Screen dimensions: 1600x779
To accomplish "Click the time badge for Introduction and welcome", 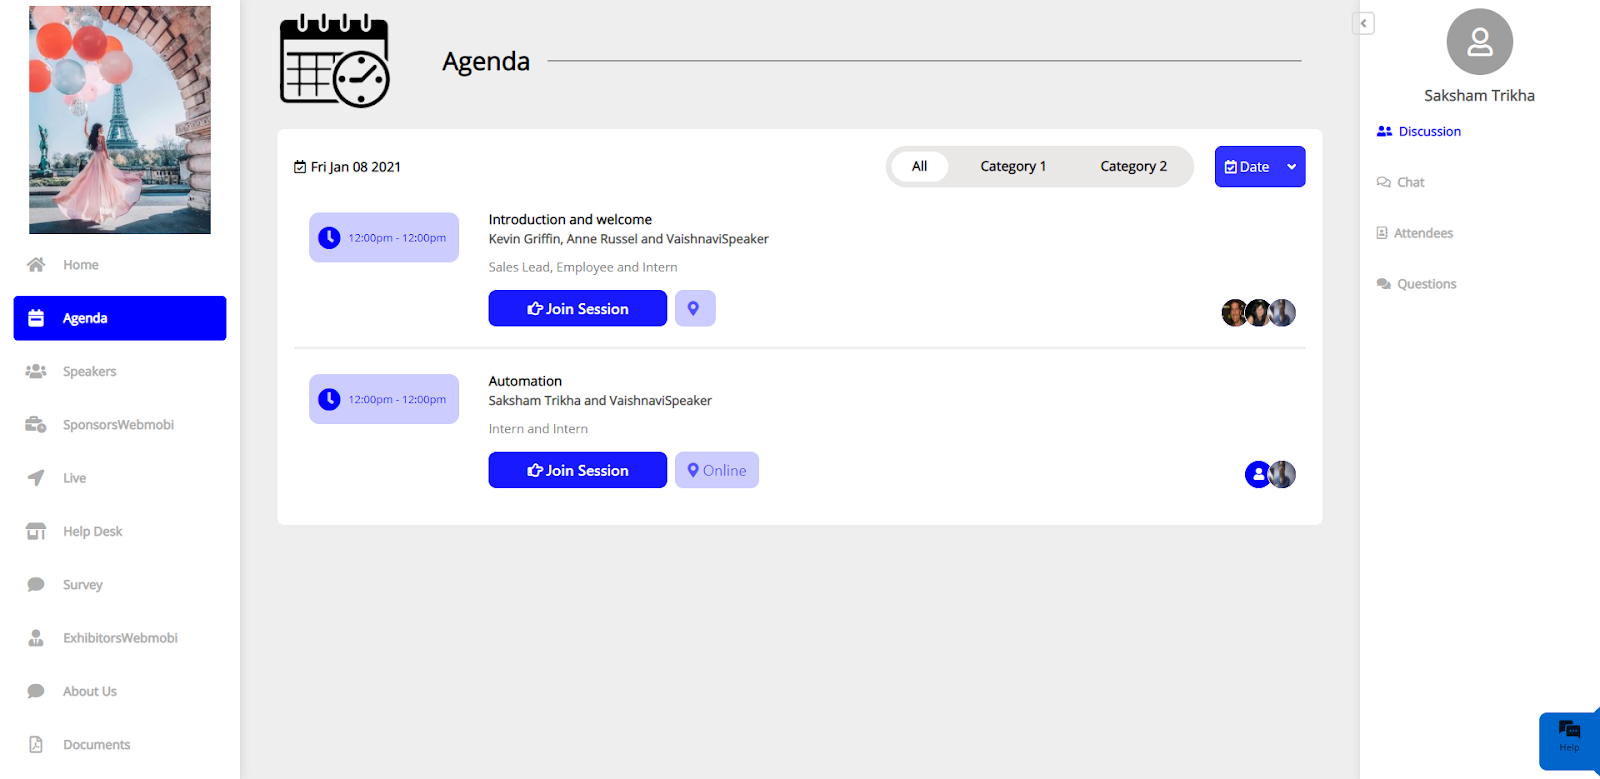I will coord(384,237).
